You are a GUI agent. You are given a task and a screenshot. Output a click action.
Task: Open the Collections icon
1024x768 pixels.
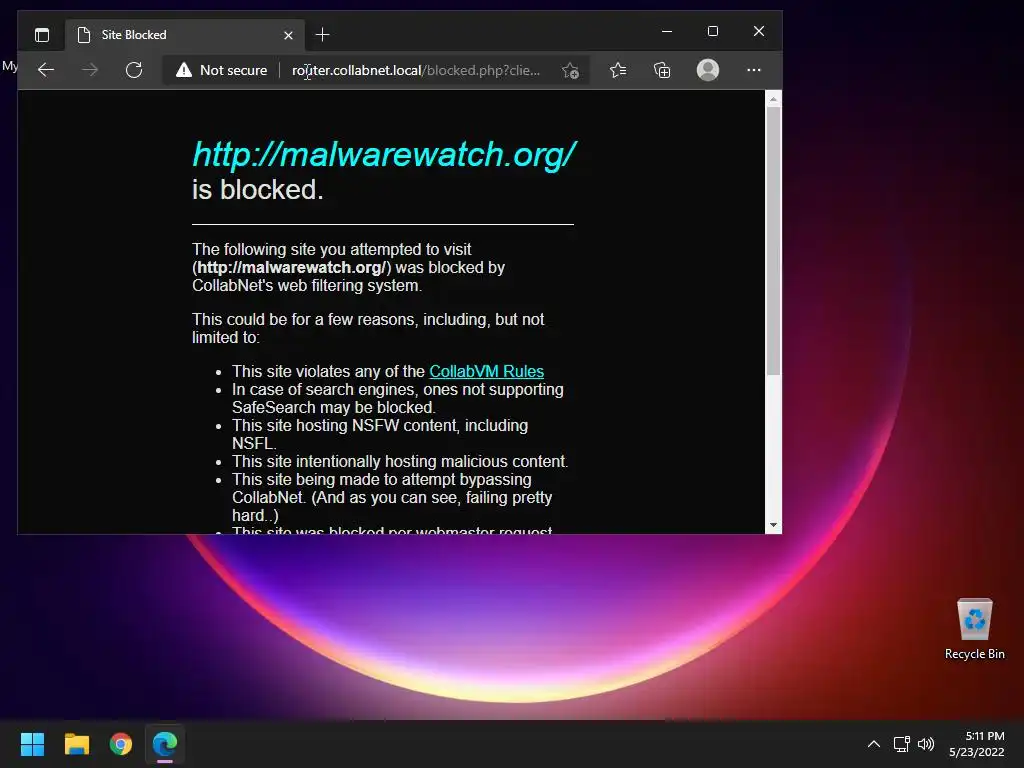click(662, 70)
